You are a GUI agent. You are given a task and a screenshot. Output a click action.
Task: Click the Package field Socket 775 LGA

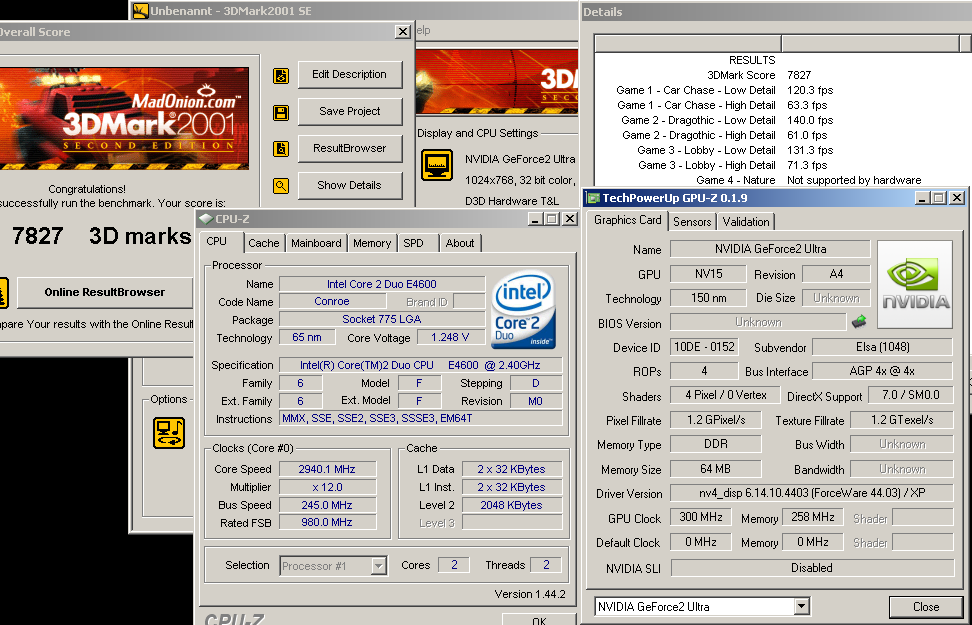382,319
